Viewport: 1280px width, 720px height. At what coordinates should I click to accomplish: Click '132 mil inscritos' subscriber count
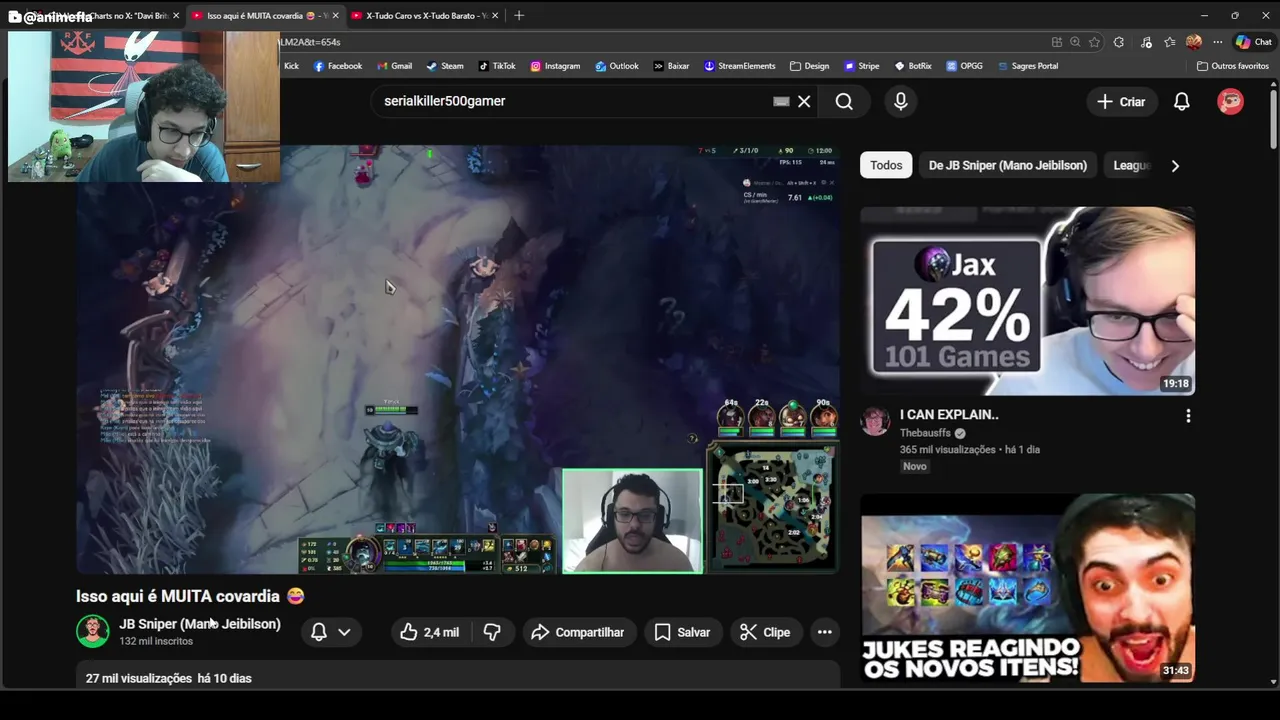tap(156, 641)
